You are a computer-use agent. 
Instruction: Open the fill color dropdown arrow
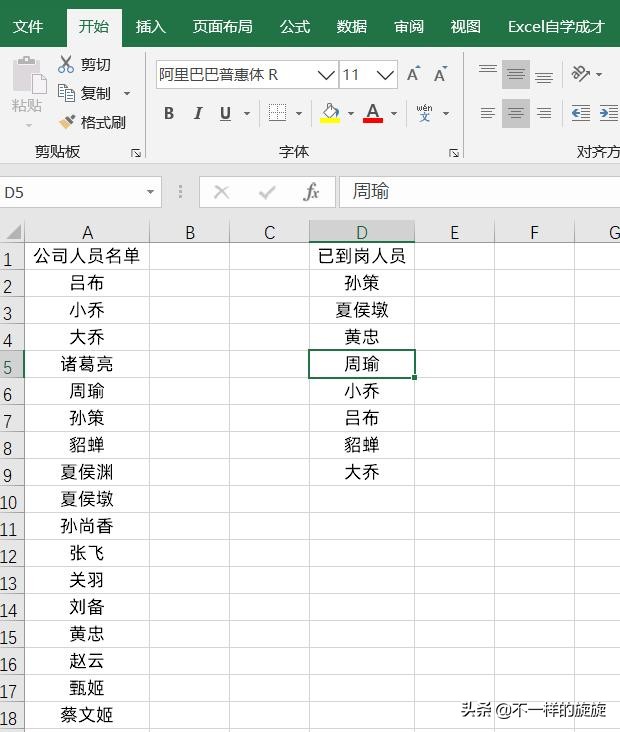point(351,113)
